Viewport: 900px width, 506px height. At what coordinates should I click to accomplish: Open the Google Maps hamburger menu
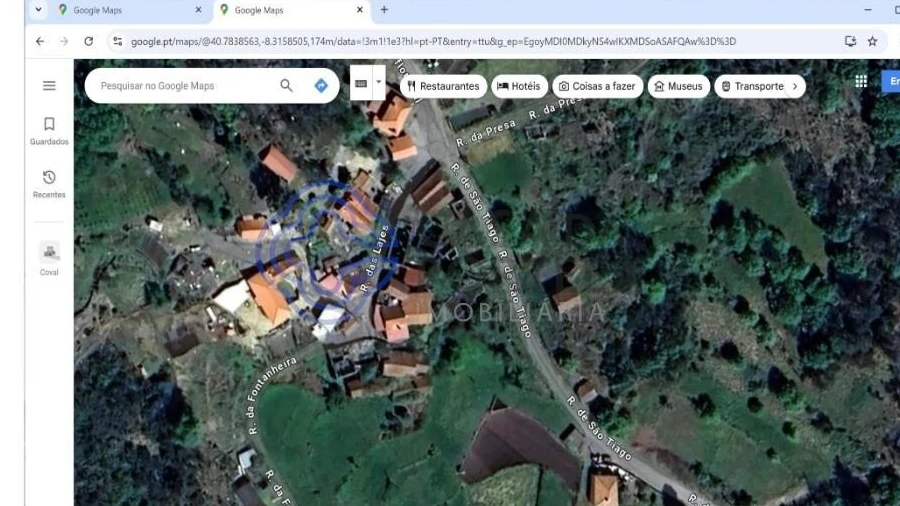click(49, 86)
